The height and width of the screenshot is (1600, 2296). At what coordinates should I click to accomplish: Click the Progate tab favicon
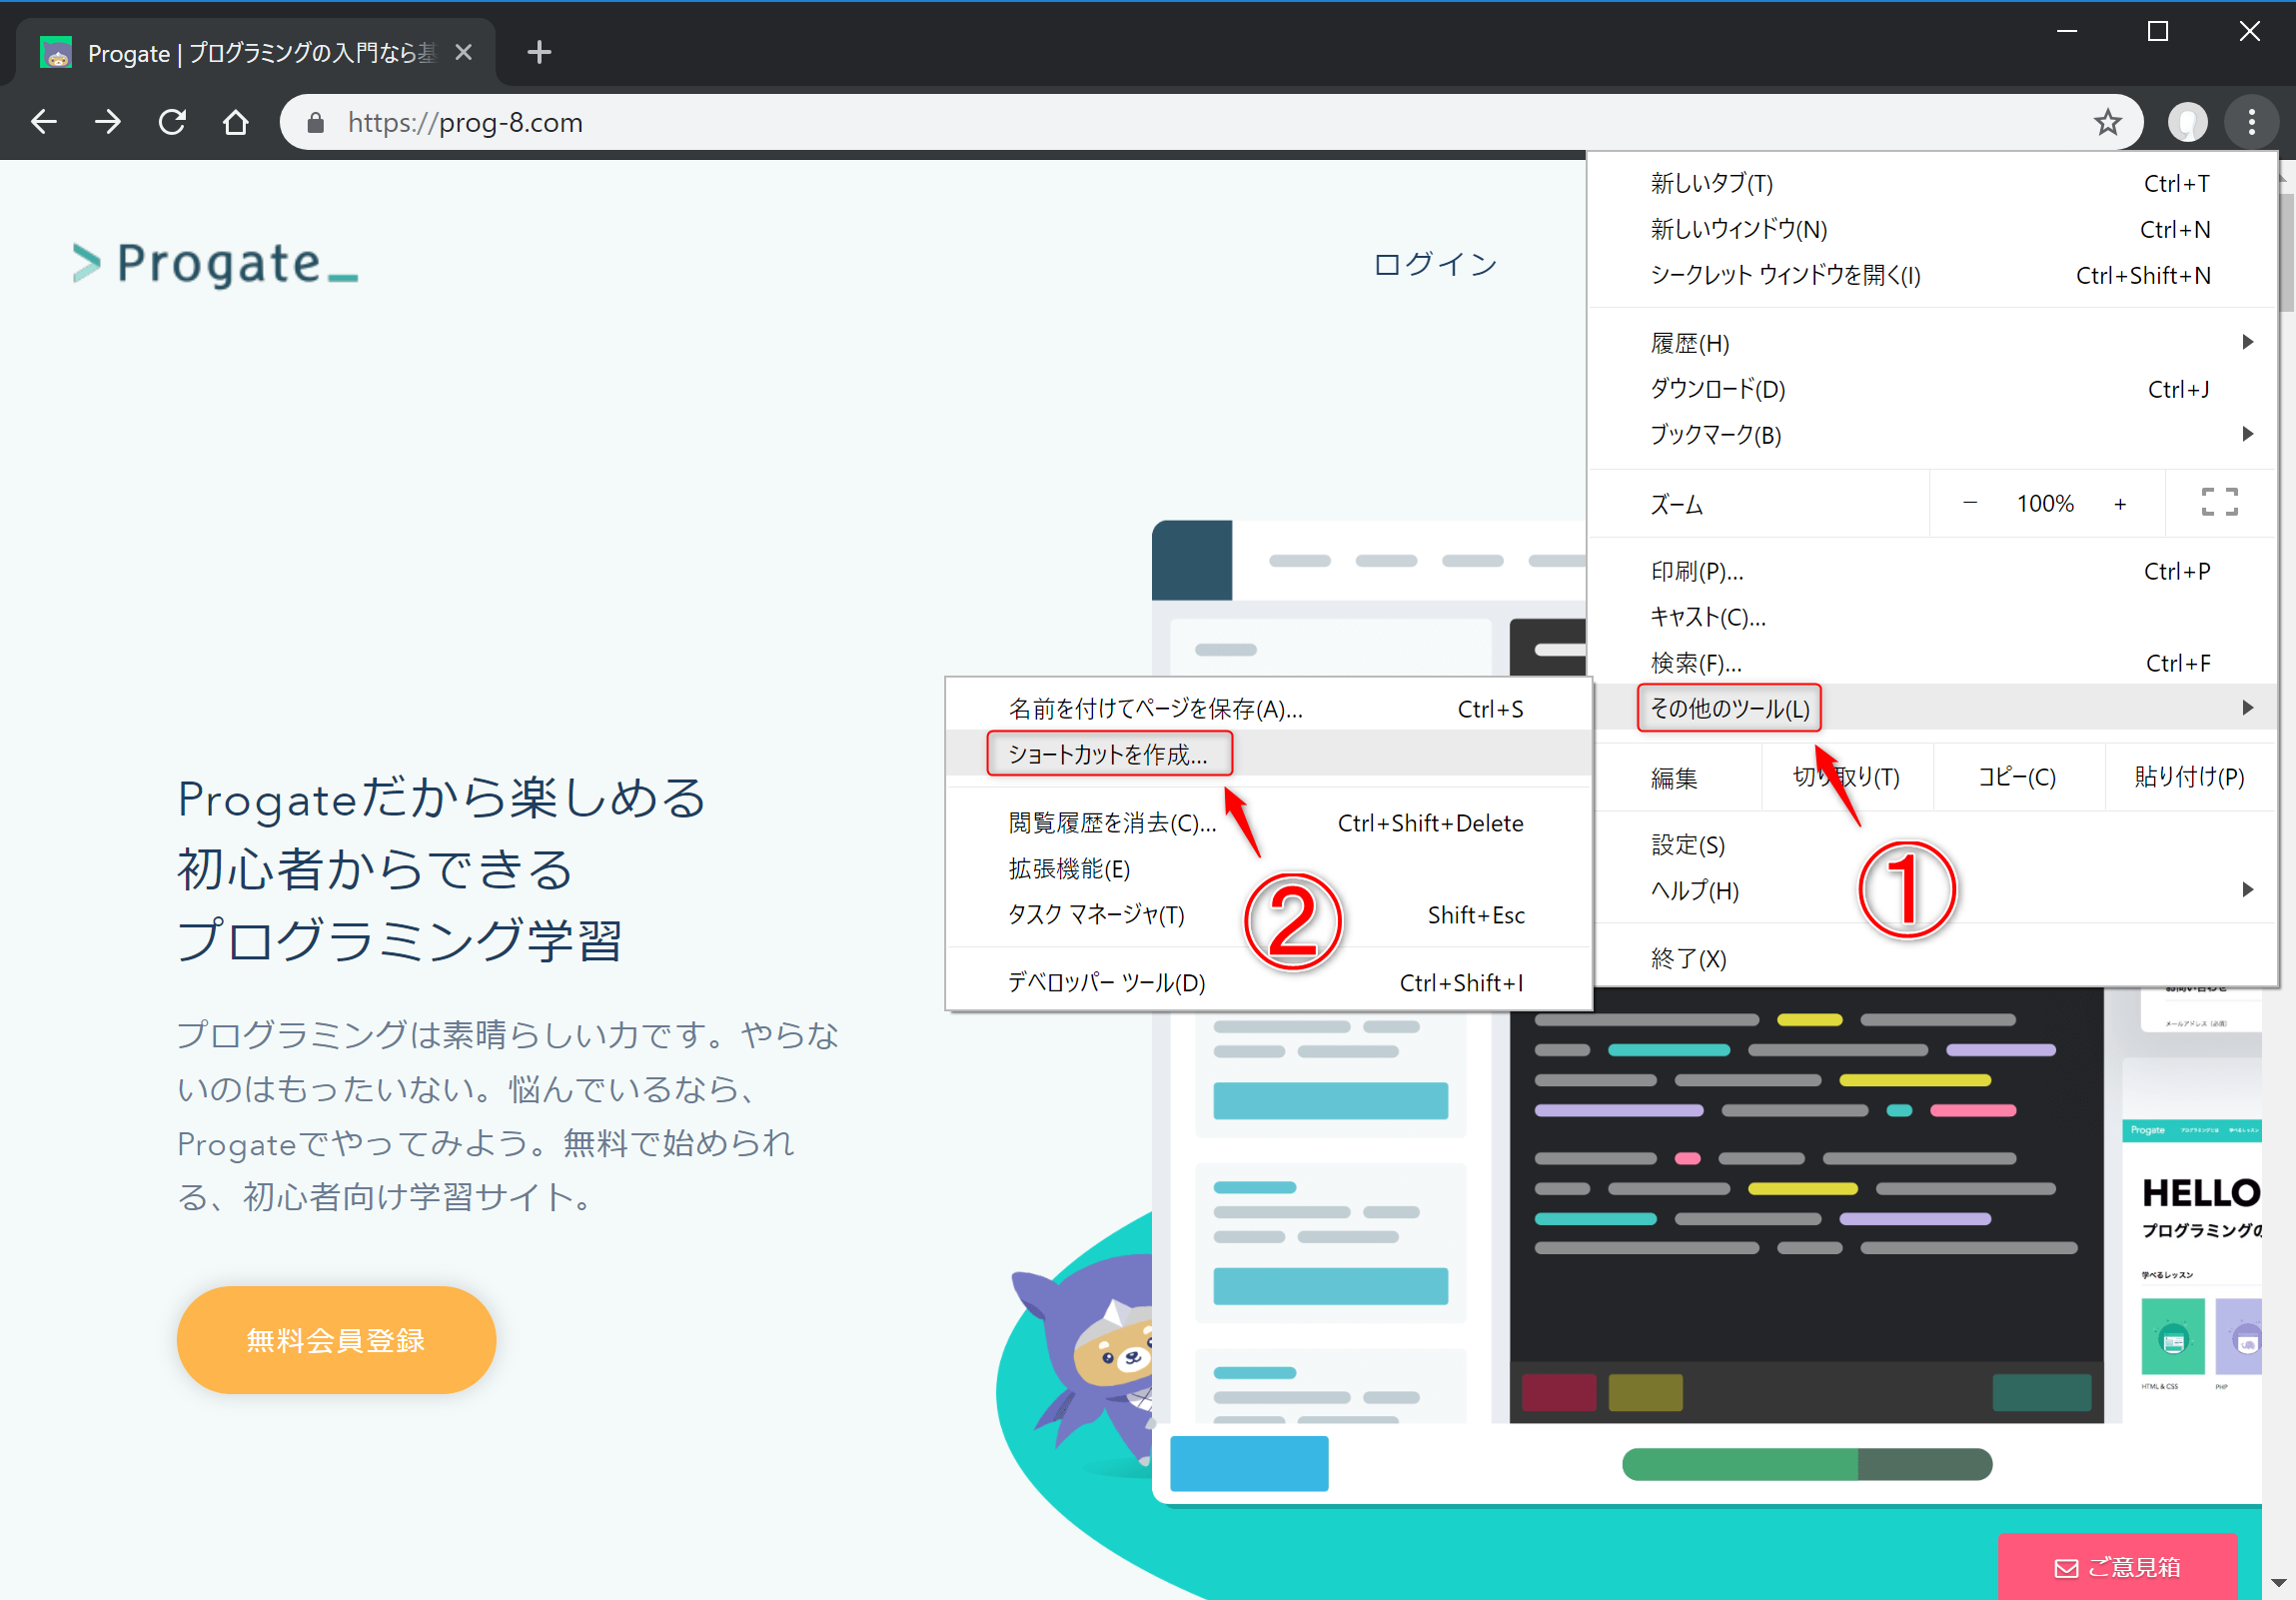pyautogui.click(x=56, y=52)
